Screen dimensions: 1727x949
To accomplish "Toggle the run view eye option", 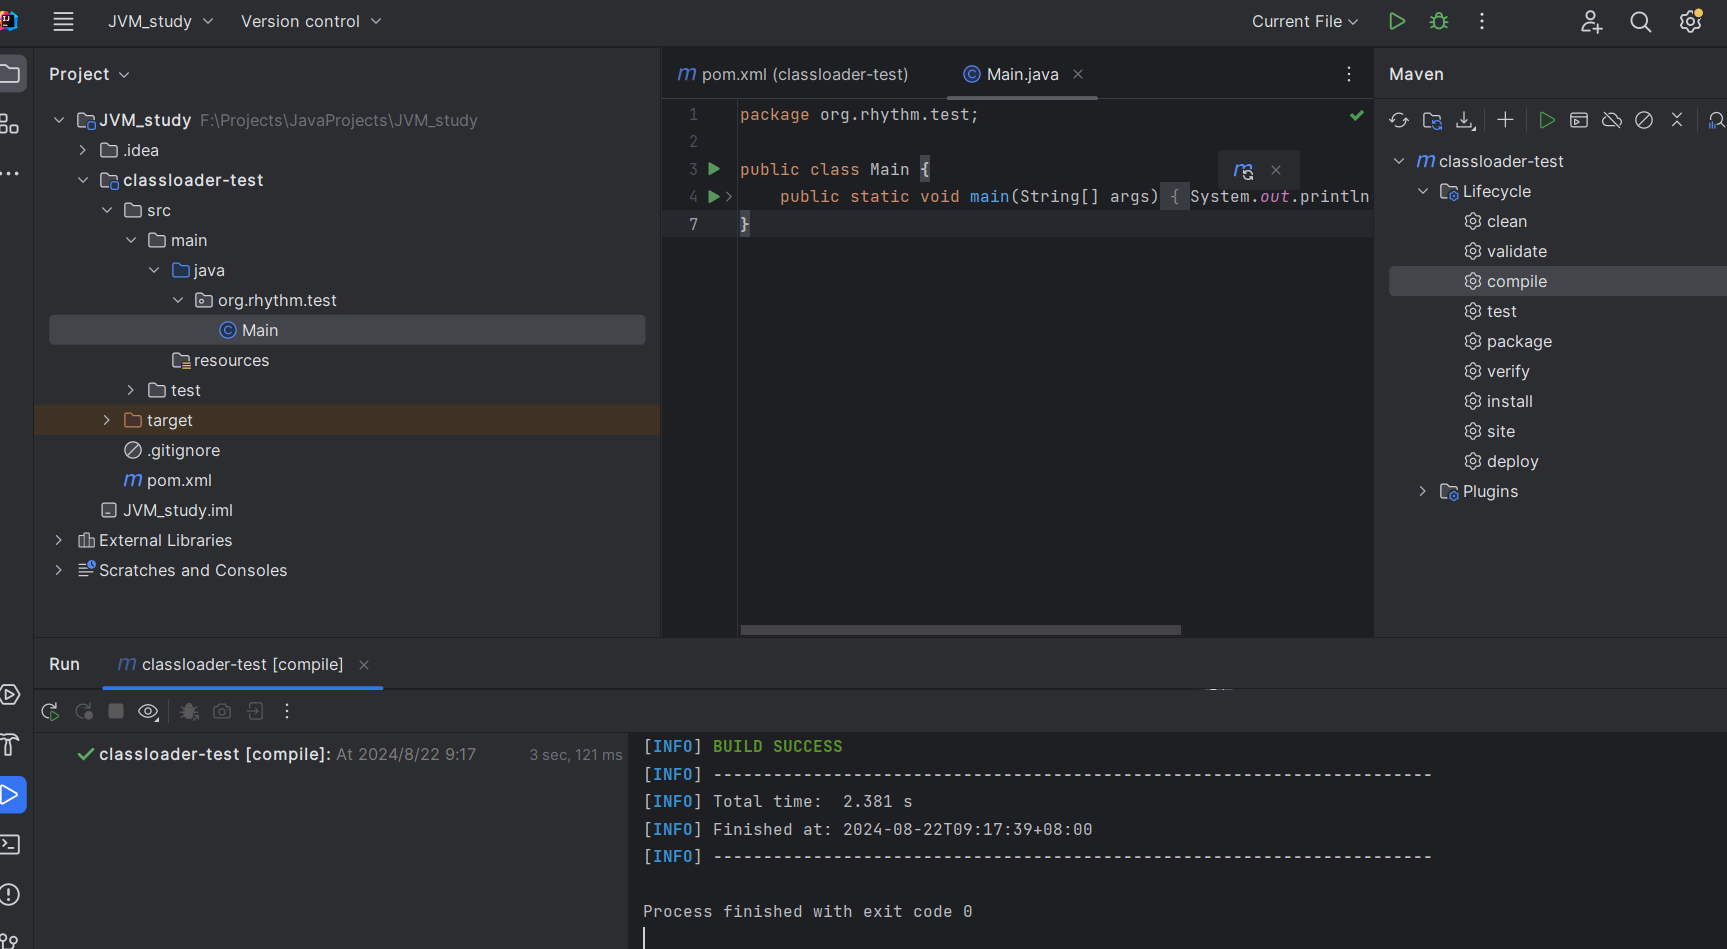I will [x=148, y=711].
